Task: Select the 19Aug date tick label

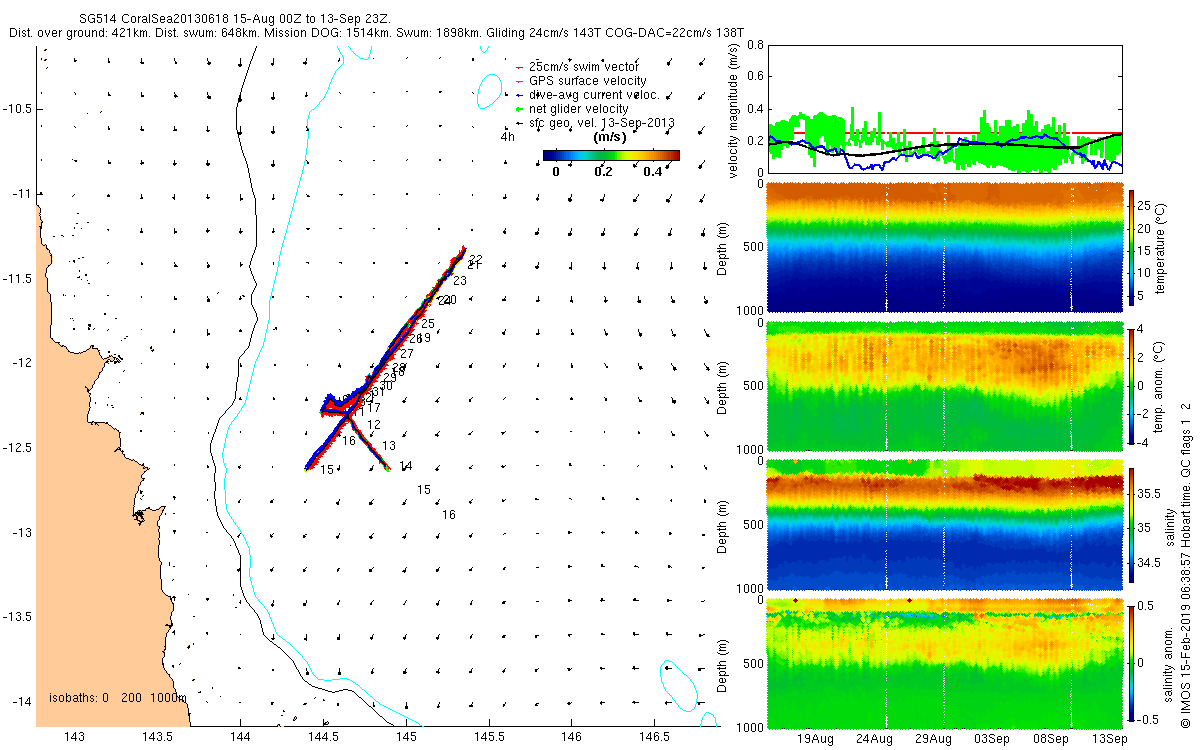Action: pyautogui.click(x=816, y=739)
